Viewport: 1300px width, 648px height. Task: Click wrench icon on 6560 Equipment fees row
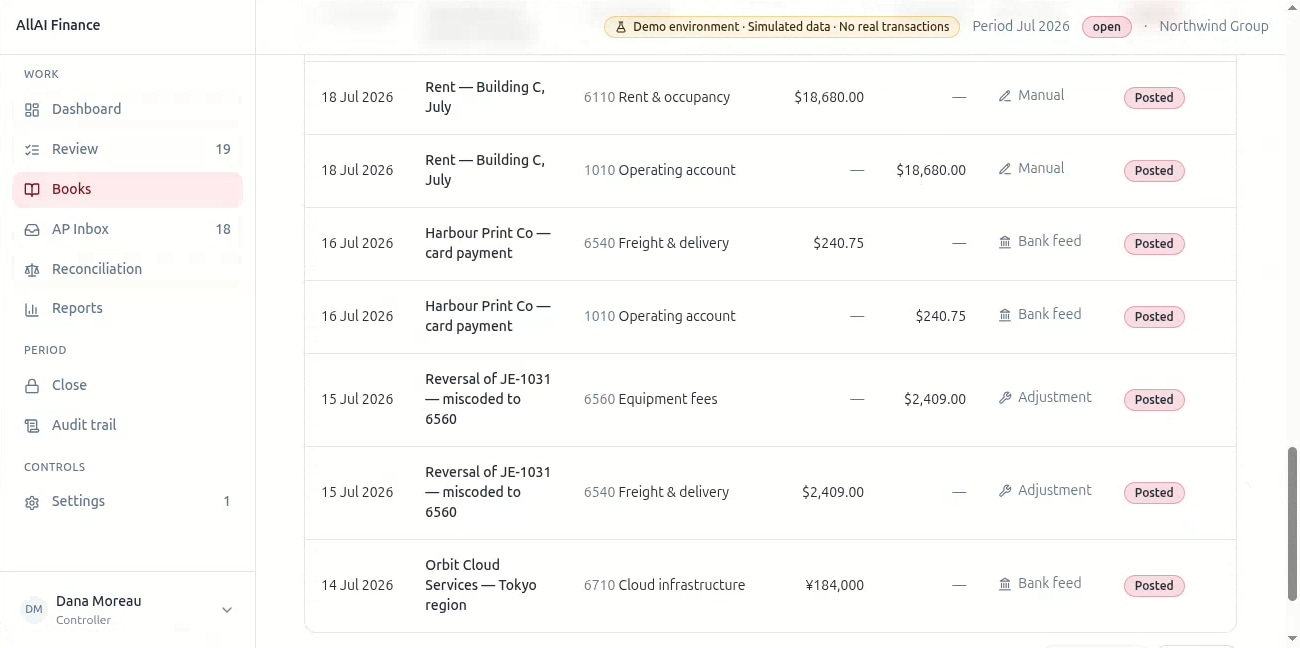click(x=1005, y=398)
